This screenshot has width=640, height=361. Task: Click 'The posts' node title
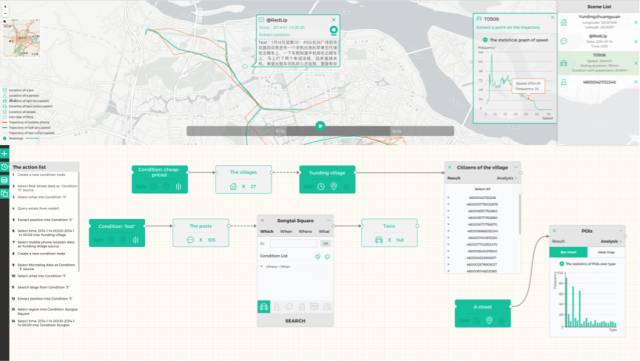click(201, 226)
